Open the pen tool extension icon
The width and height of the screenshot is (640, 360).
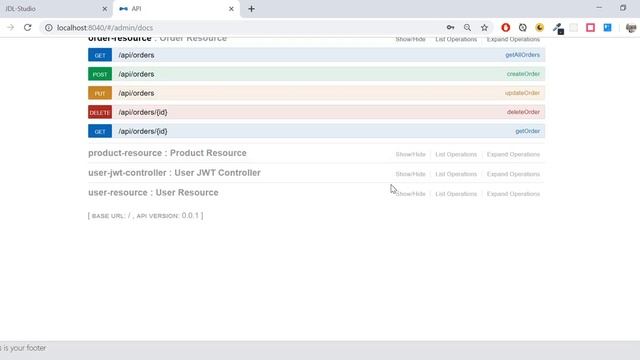[x=558, y=28]
